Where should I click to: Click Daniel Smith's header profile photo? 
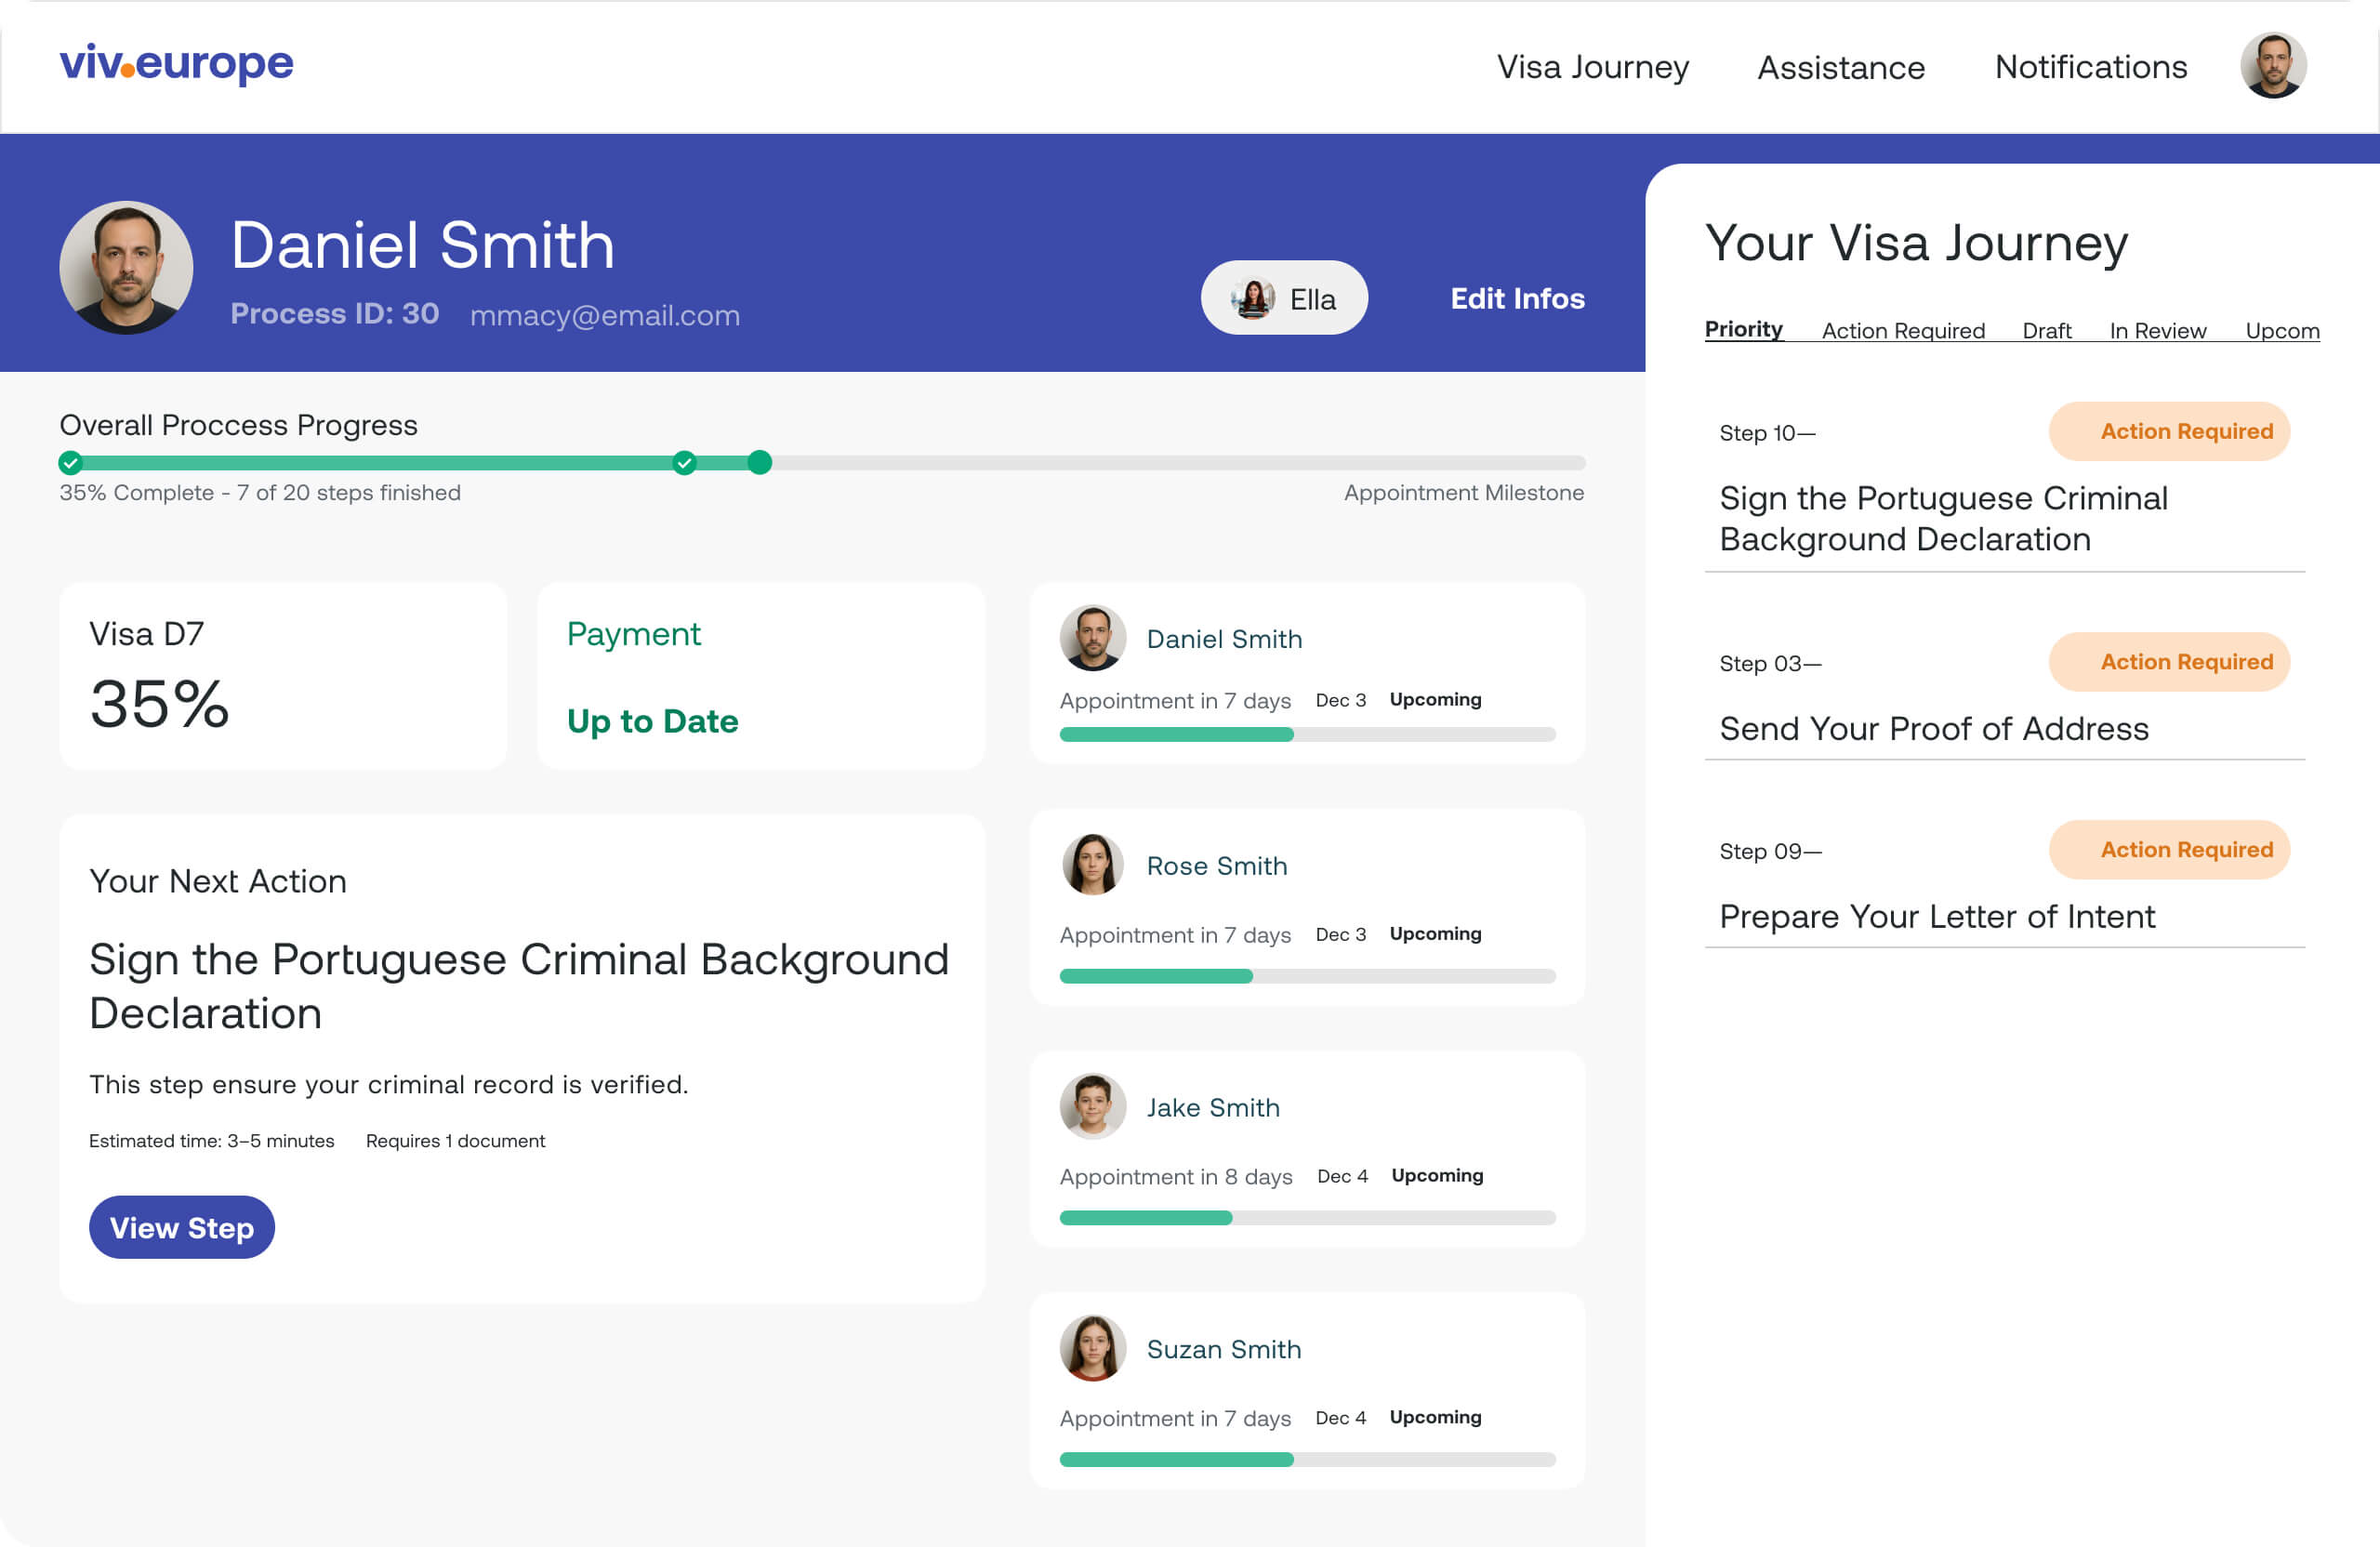tap(125, 266)
